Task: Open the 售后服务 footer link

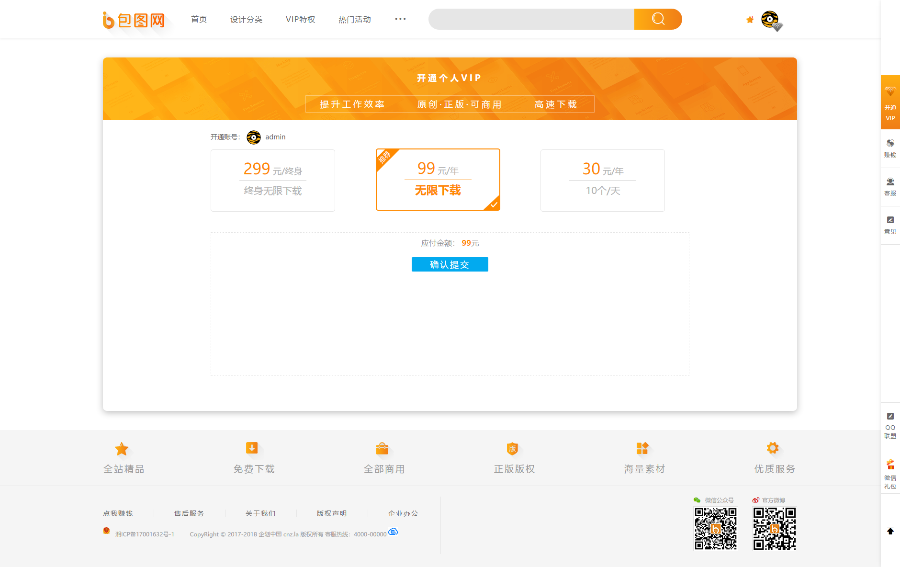Action: [x=189, y=513]
